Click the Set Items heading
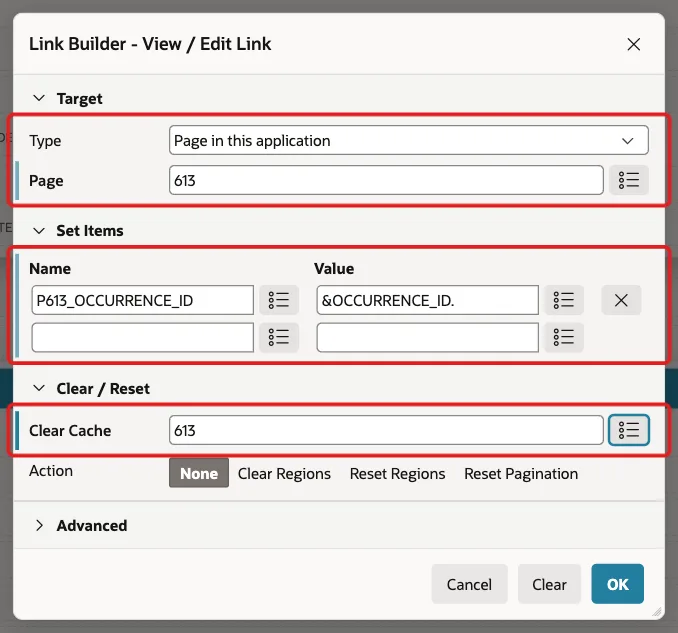Screen dimensions: 678x633 pos(90,230)
